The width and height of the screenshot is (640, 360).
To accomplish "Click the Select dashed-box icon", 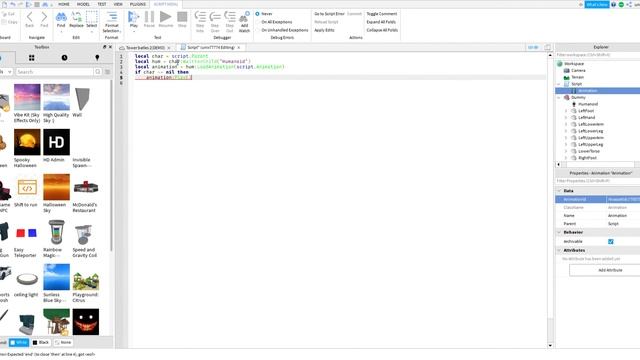I will pos(92,17).
